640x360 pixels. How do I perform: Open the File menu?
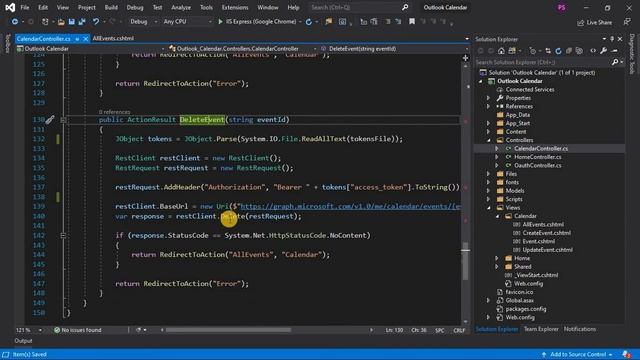pyautogui.click(x=25, y=7)
